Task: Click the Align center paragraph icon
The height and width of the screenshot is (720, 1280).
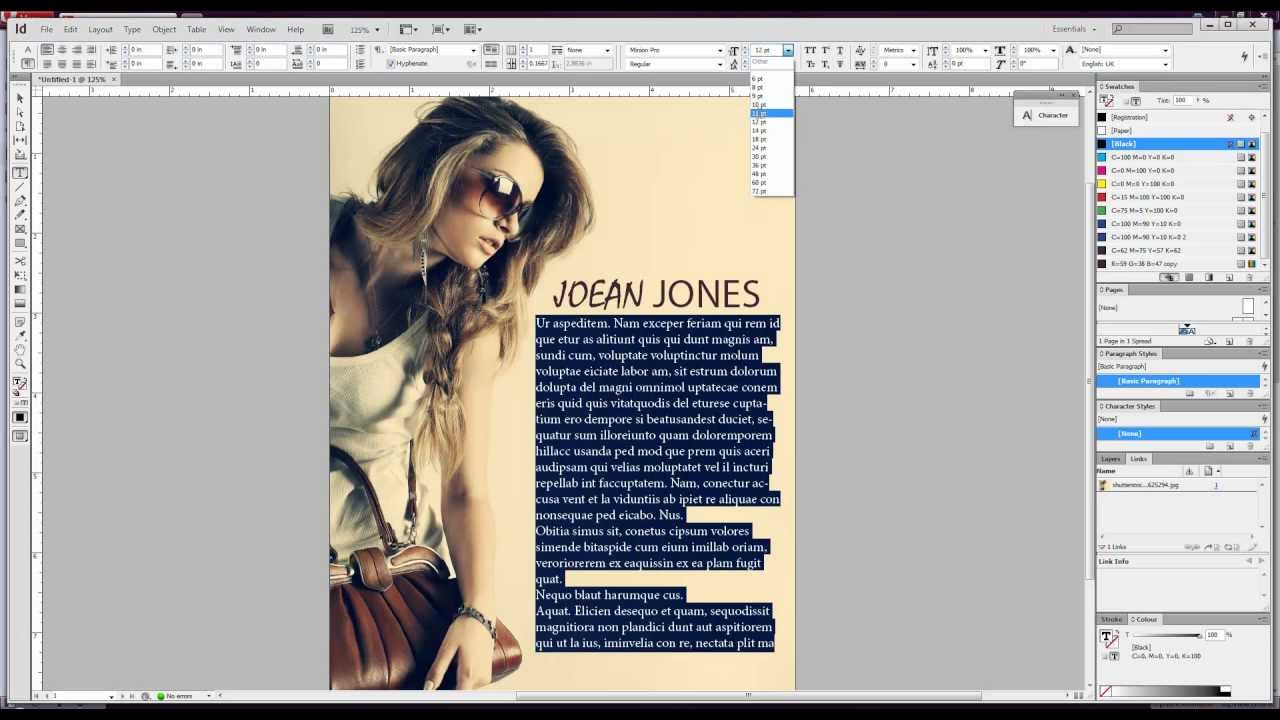Action: click(62, 50)
